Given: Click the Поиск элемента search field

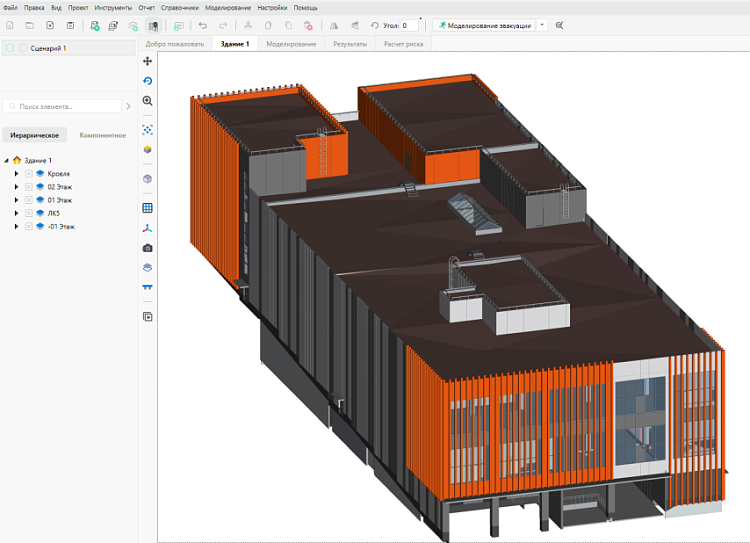Looking at the screenshot, I should pos(62,105).
